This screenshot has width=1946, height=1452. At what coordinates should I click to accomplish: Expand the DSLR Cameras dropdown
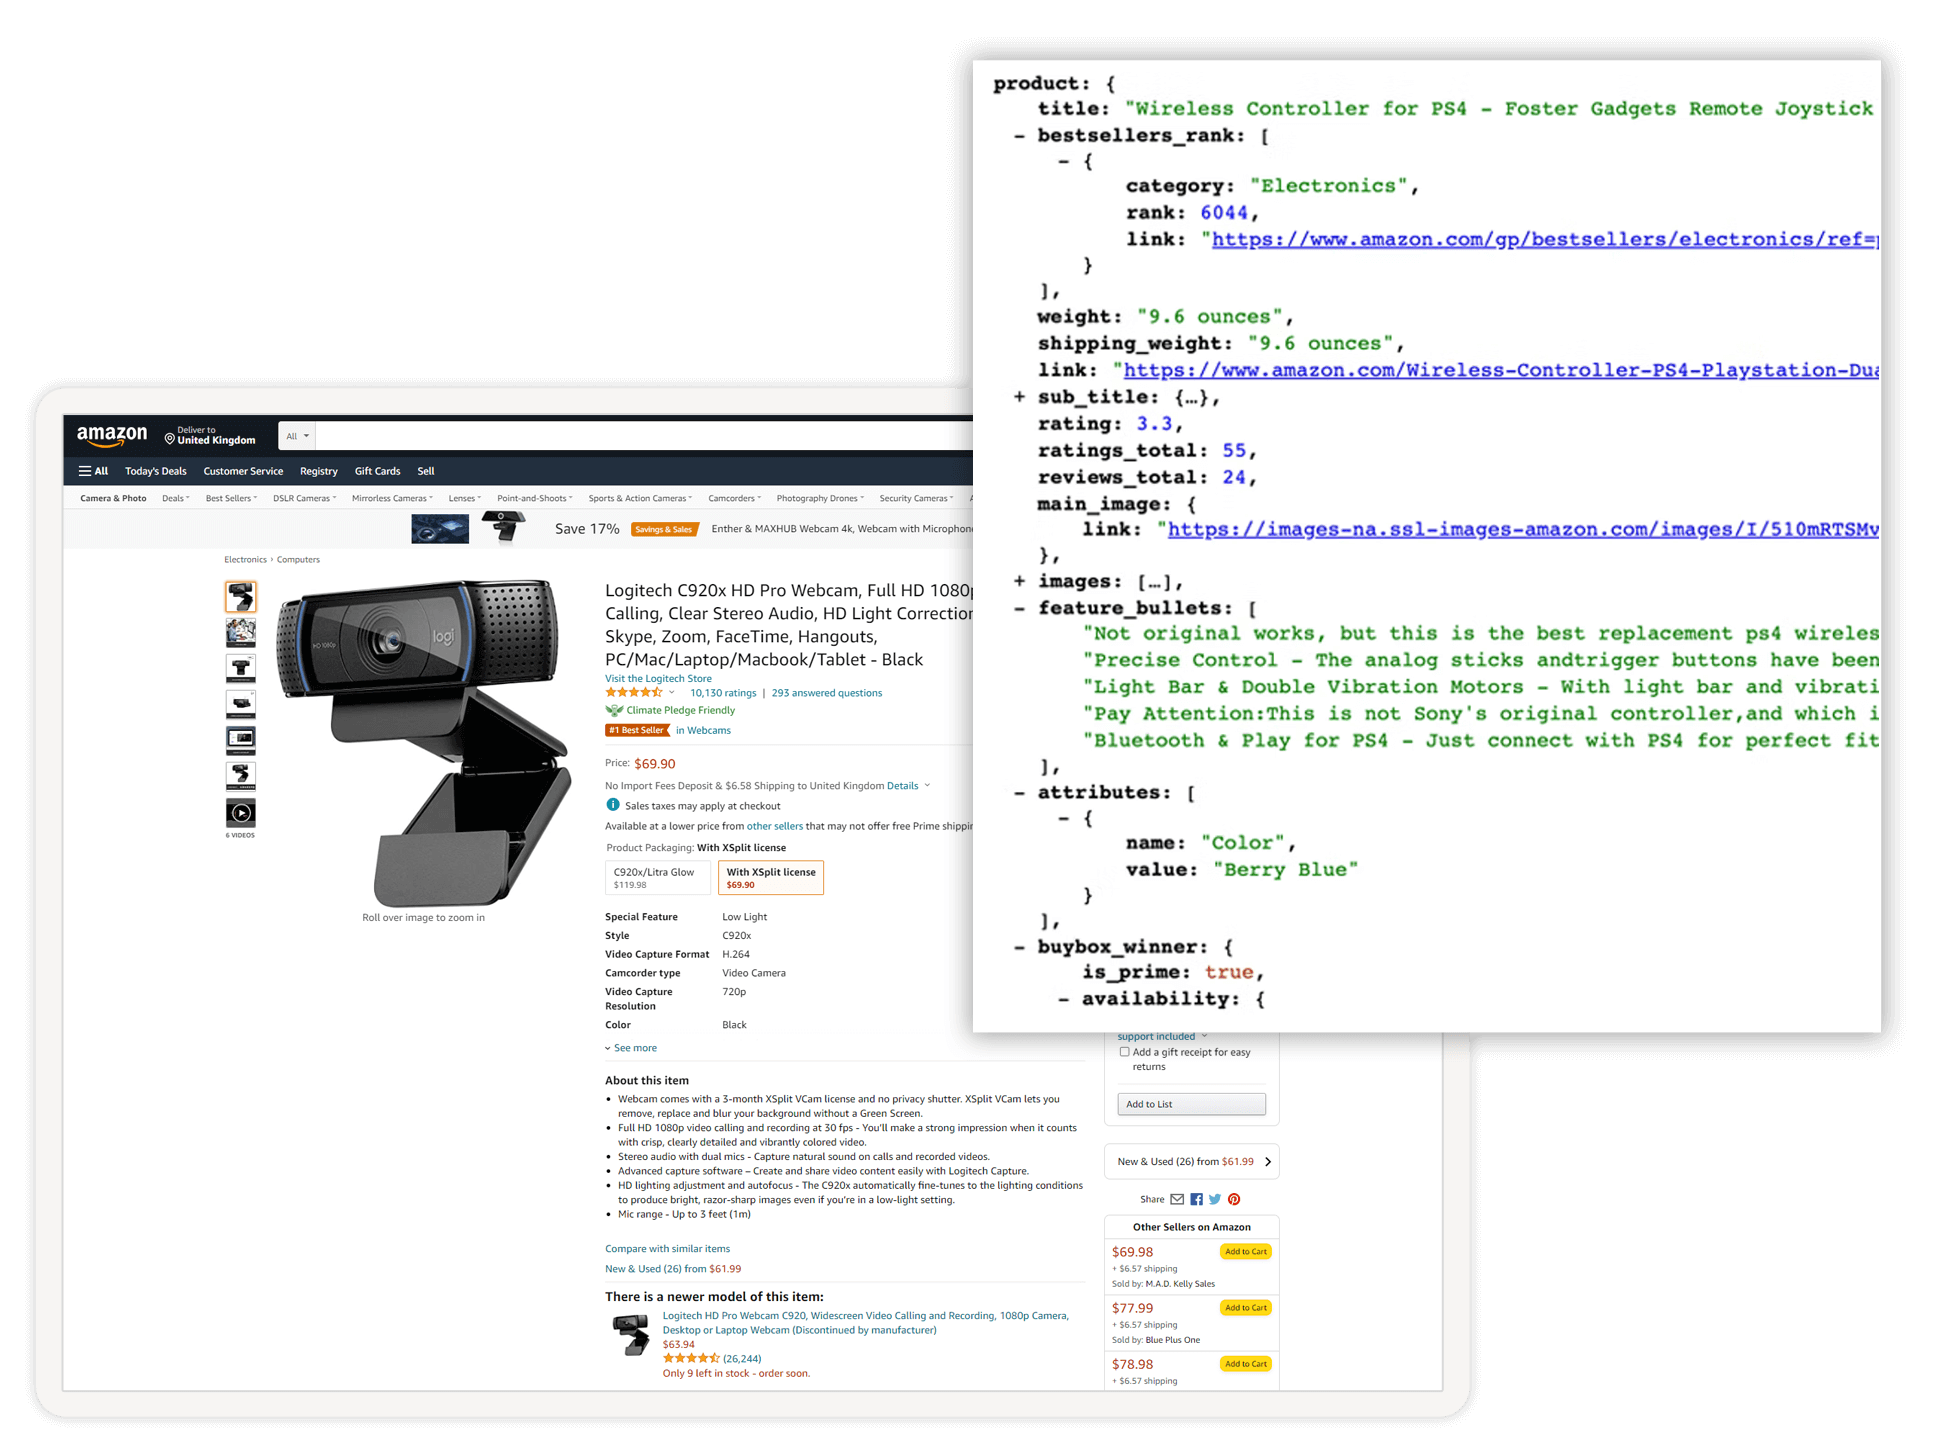(x=304, y=498)
